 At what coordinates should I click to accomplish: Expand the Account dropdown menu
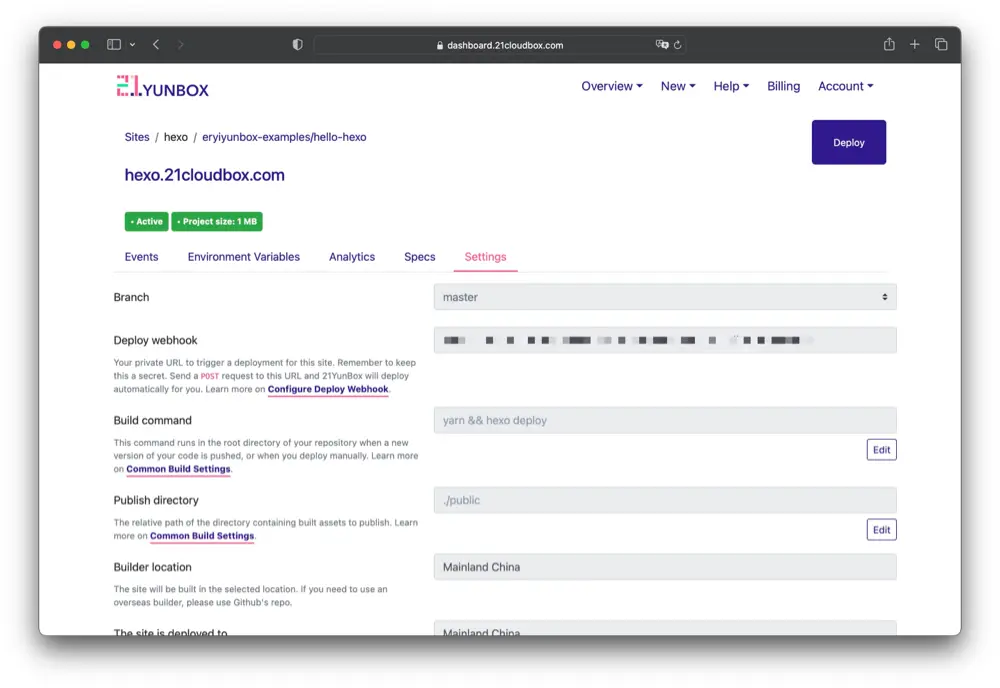point(845,87)
